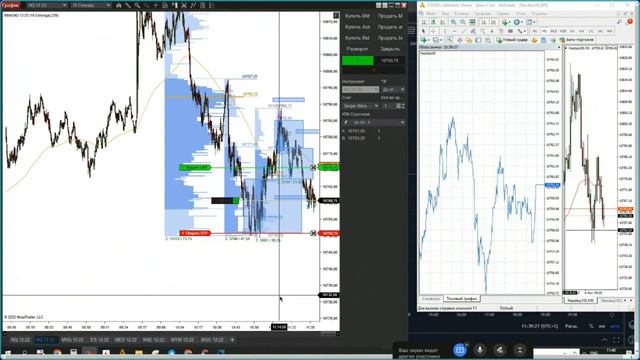Open the TIF dropdown in Chart Trader
640x360 pixels.
[x=393, y=89]
